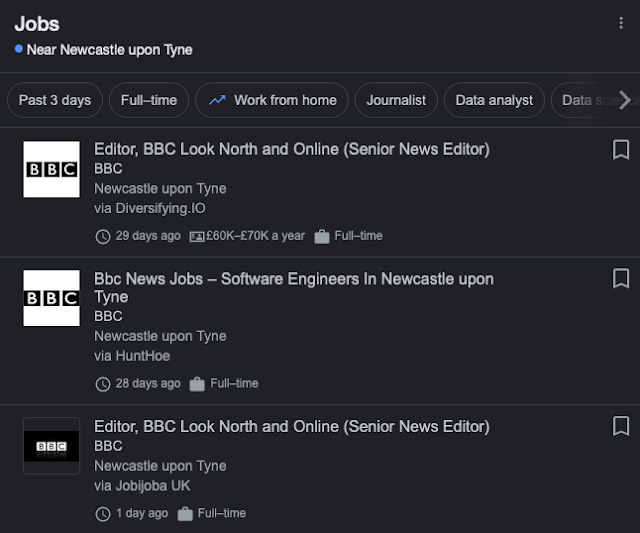The image size is (640, 533).
Task: Open Senior News Editor job via Jobijoba UK
Action: pos(292,426)
